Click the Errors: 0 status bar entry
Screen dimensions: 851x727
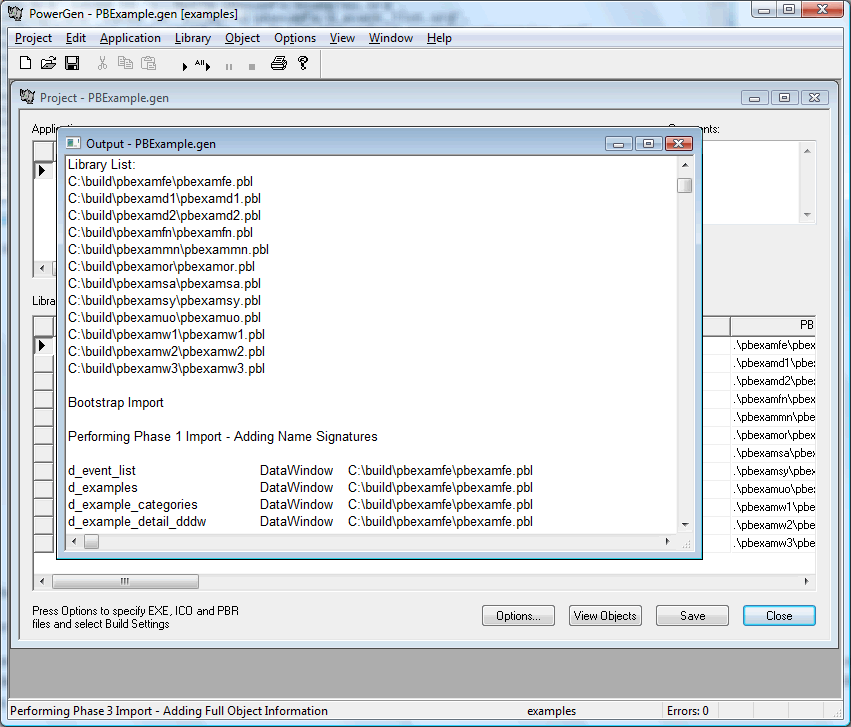[687, 711]
